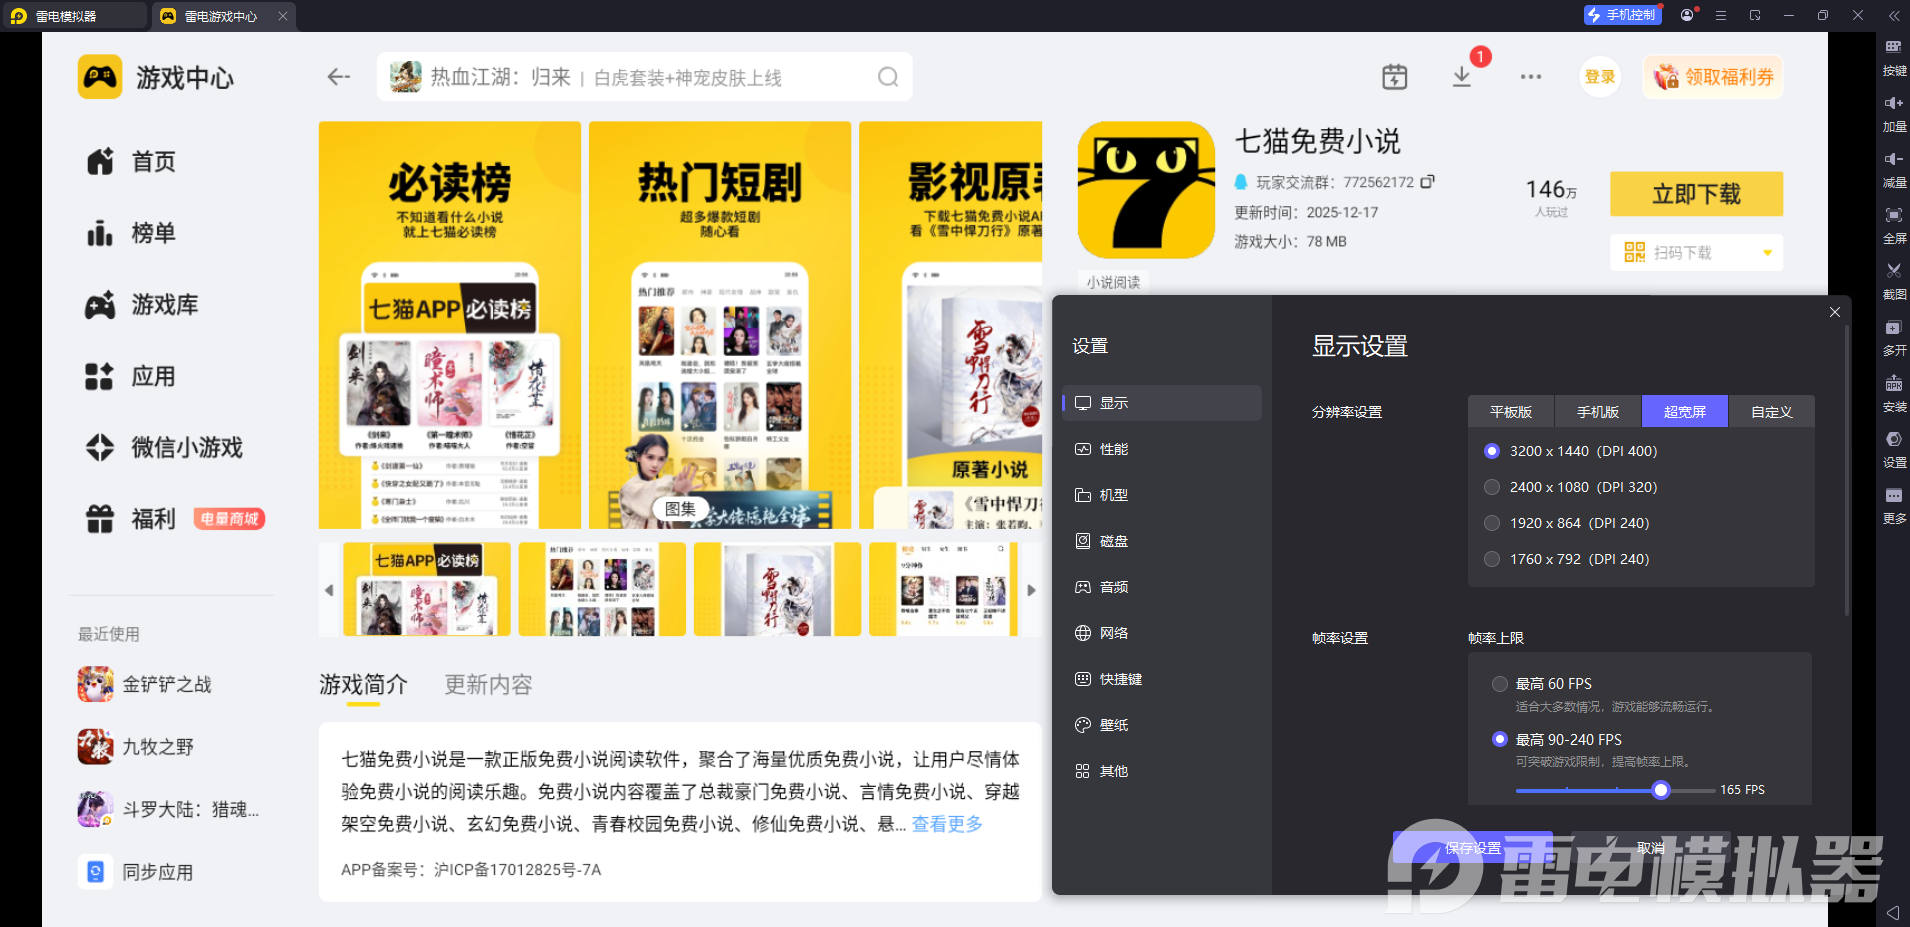
Task: Click 领取福利券 coupon button
Action: 1713,77
